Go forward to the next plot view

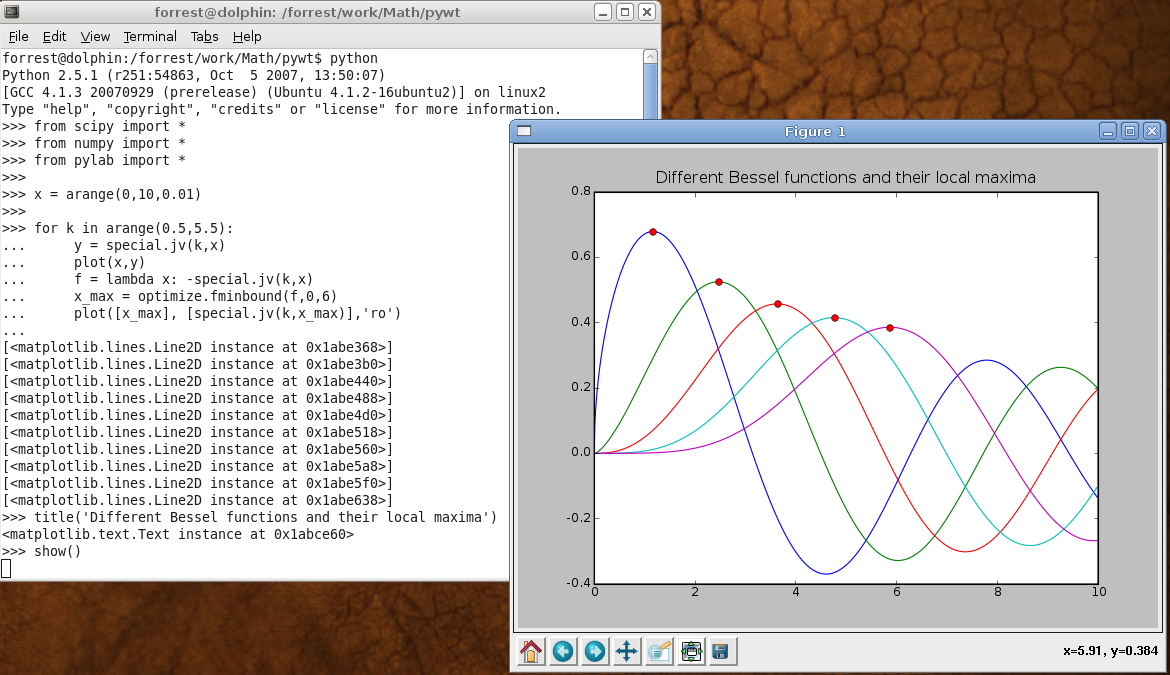(x=595, y=651)
